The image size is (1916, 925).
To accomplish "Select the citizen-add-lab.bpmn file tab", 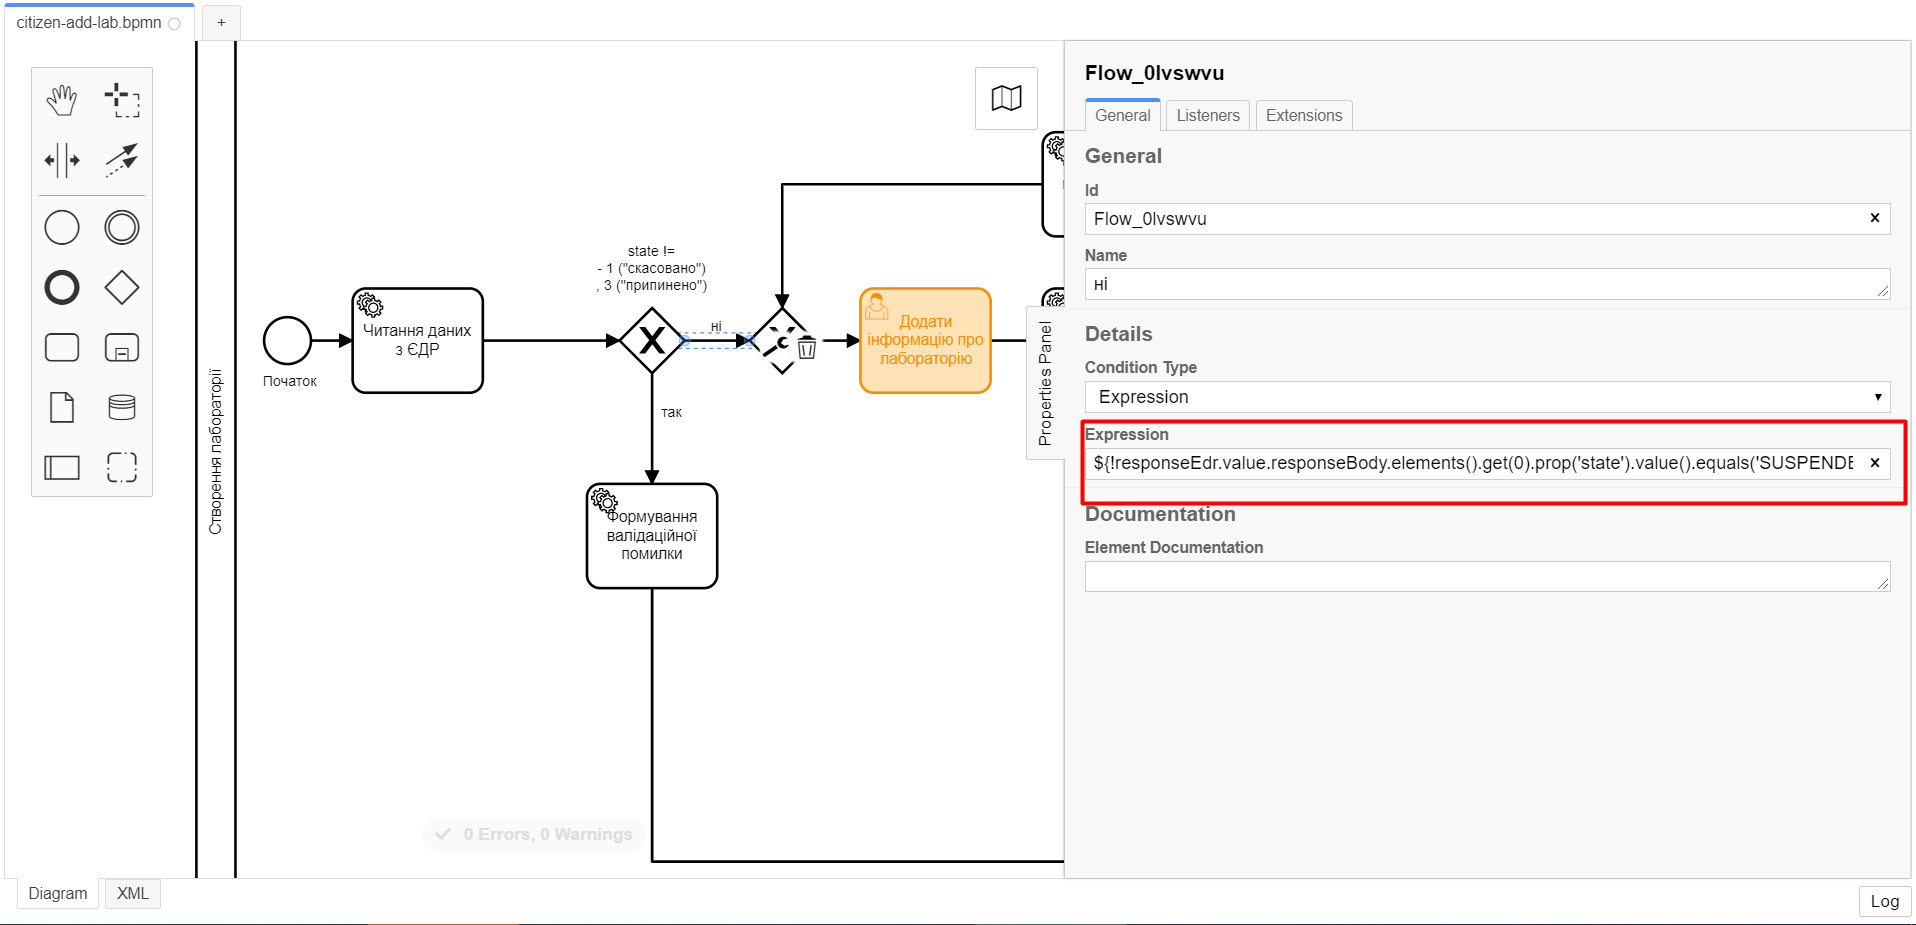I will click(99, 22).
